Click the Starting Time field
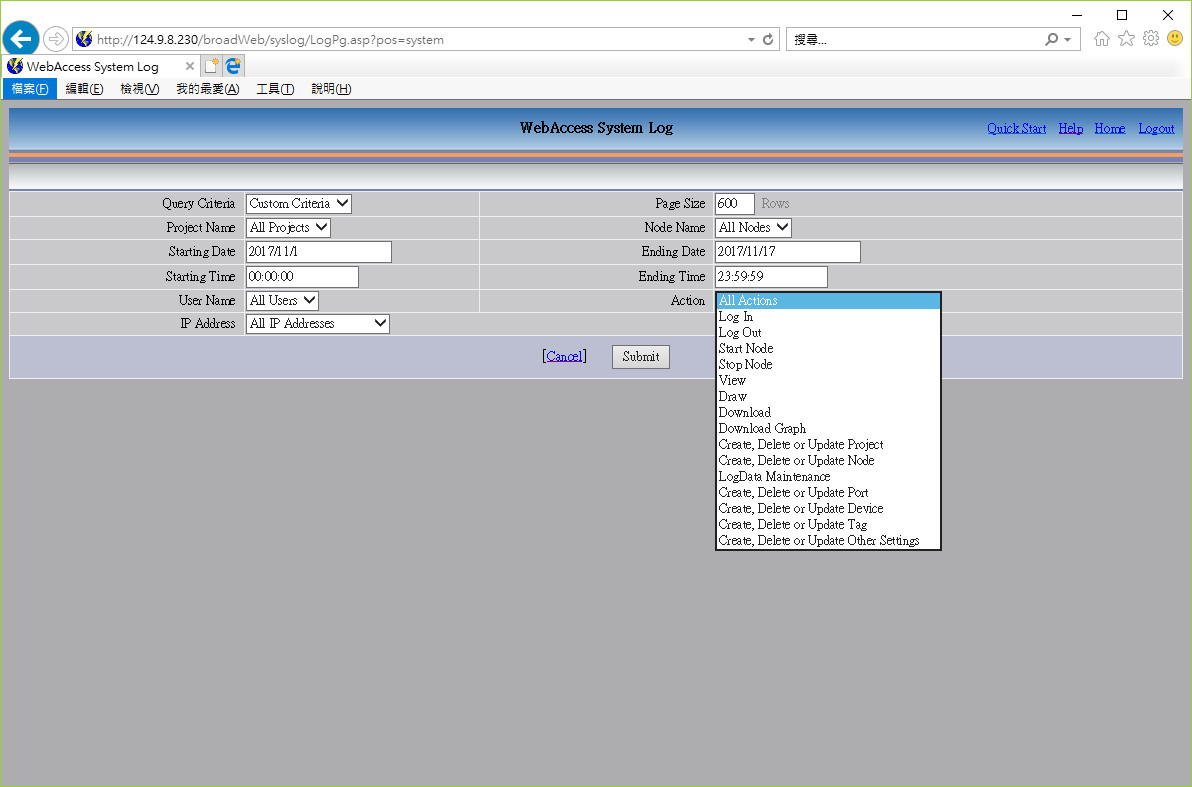Image resolution: width=1192 pixels, height=787 pixels. coord(302,277)
